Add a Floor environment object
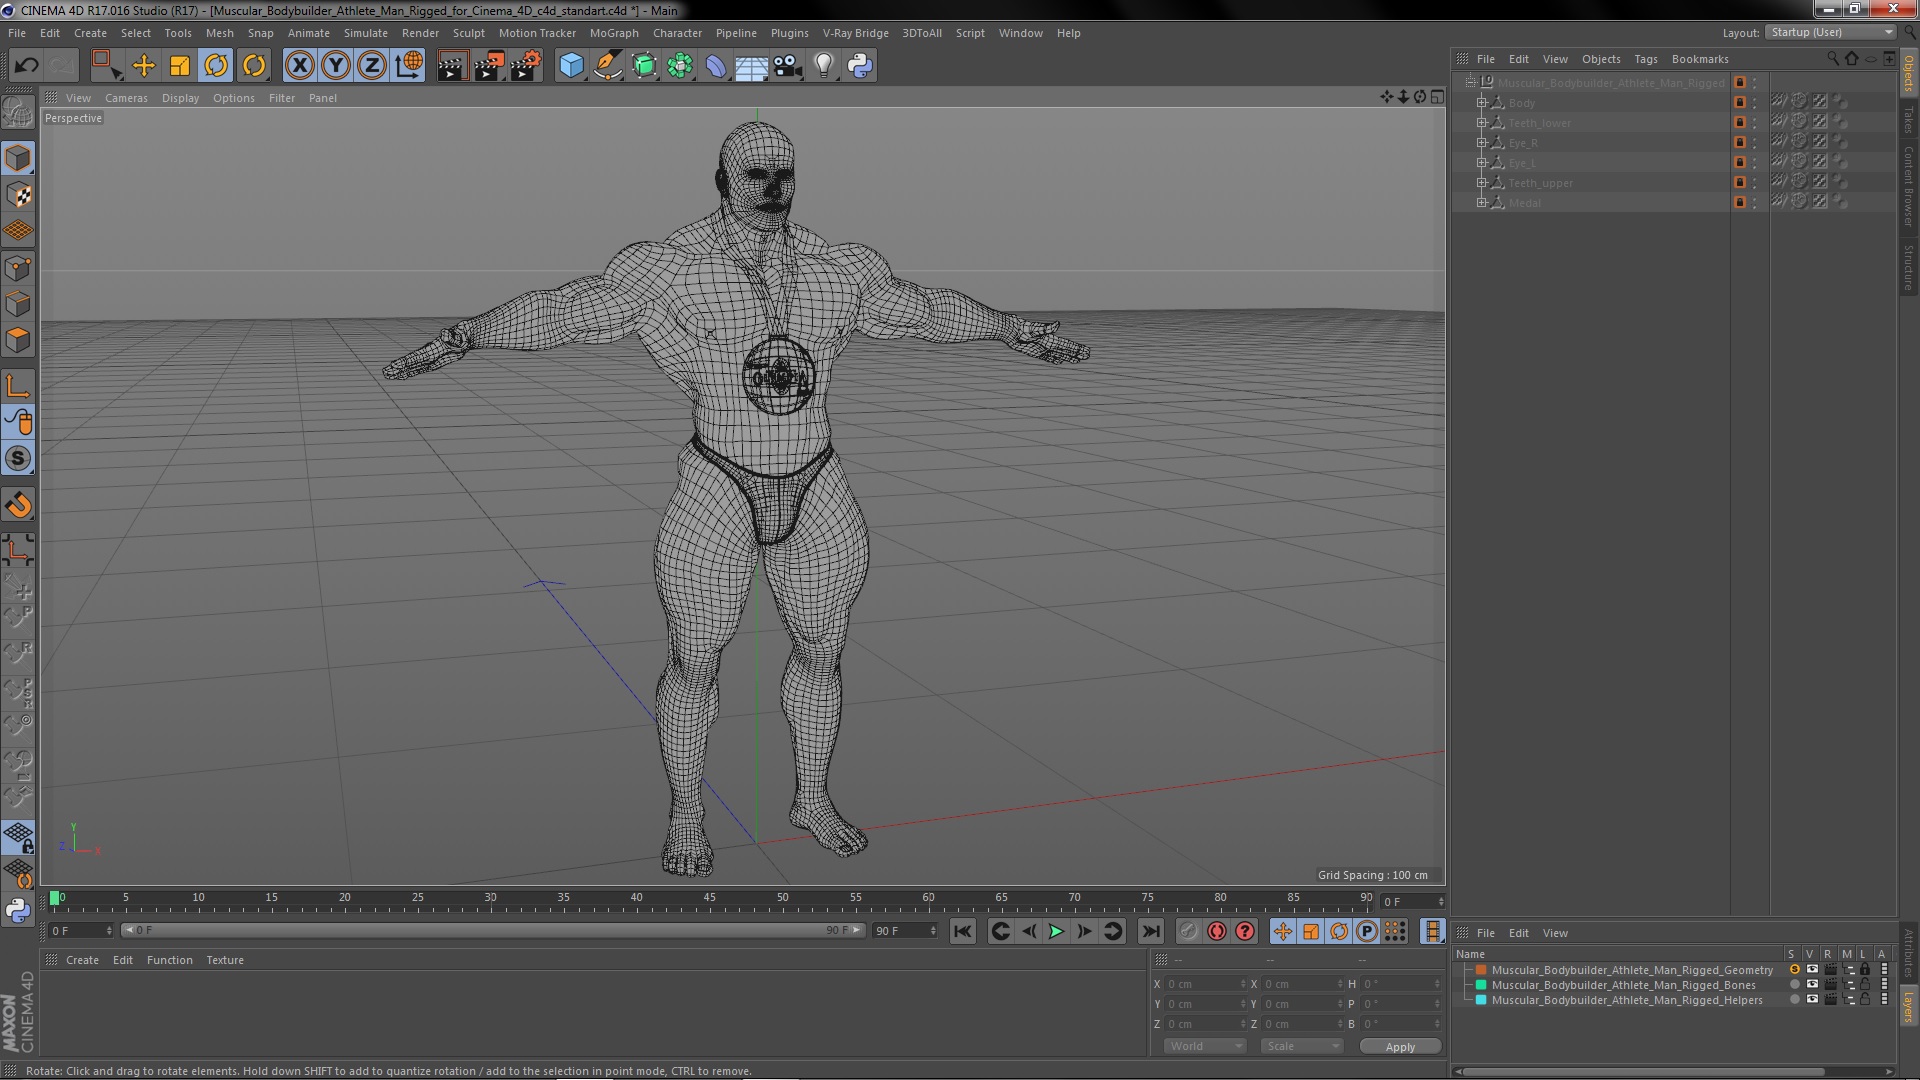 click(x=751, y=66)
